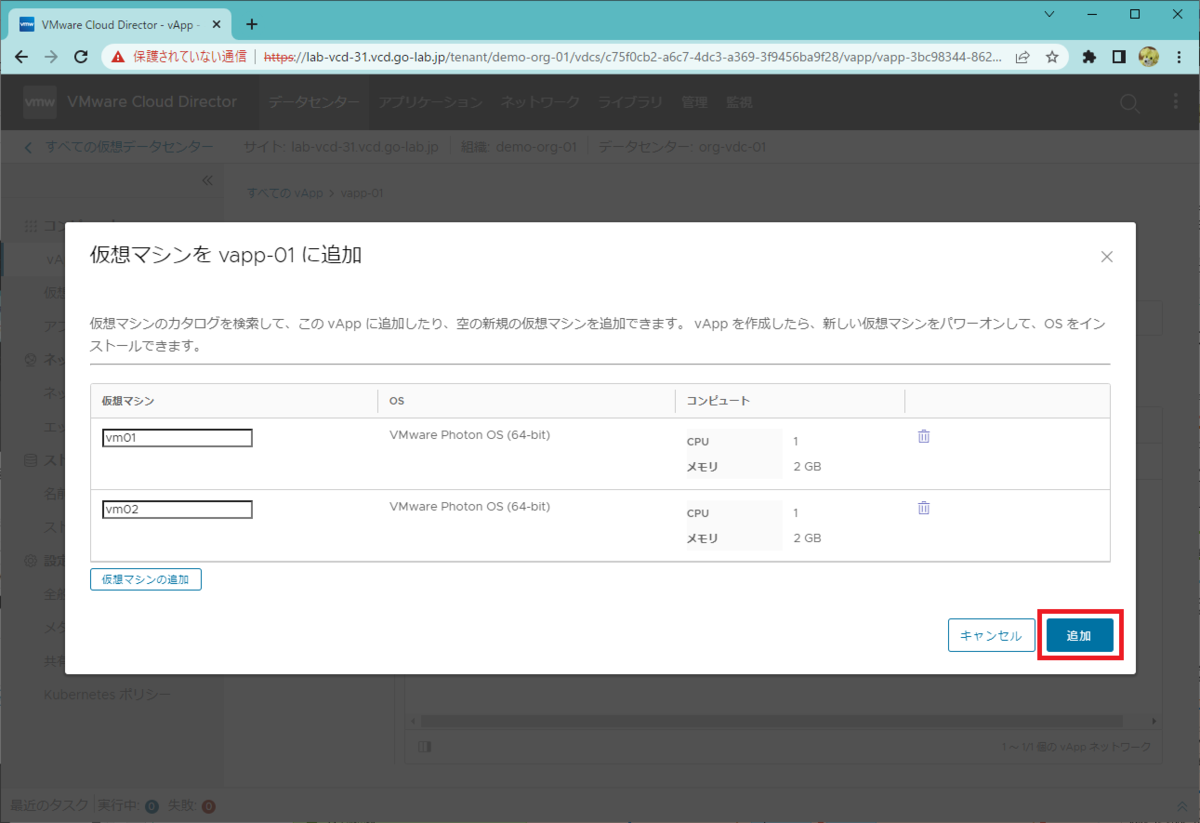The width and height of the screenshot is (1200, 823).
Task: Click the failed tasks 失敗 counter
Action: point(191,806)
